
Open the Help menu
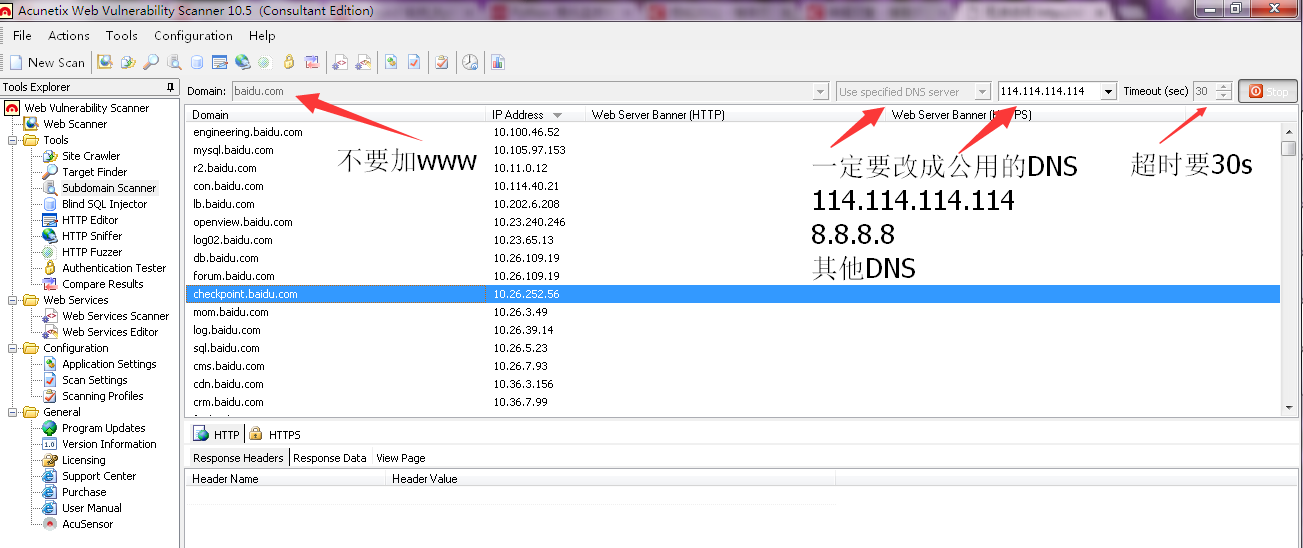(x=262, y=35)
